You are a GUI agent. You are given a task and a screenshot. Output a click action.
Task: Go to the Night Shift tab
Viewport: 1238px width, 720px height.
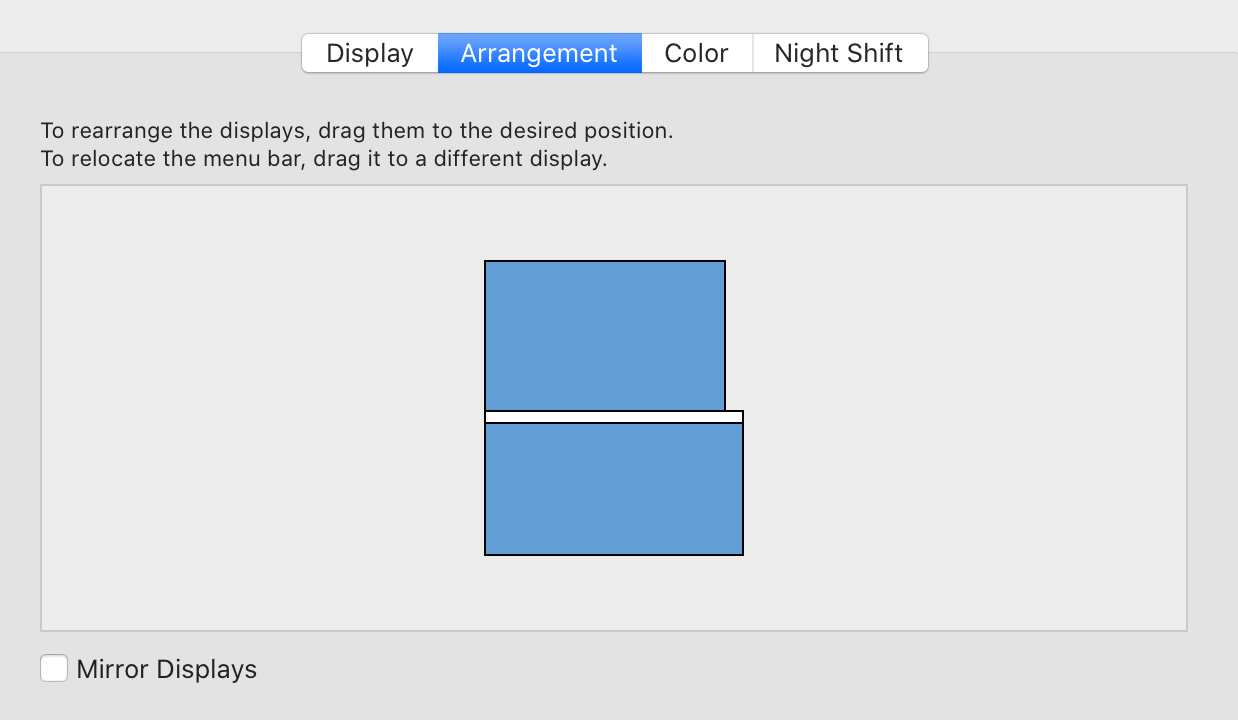(x=839, y=53)
